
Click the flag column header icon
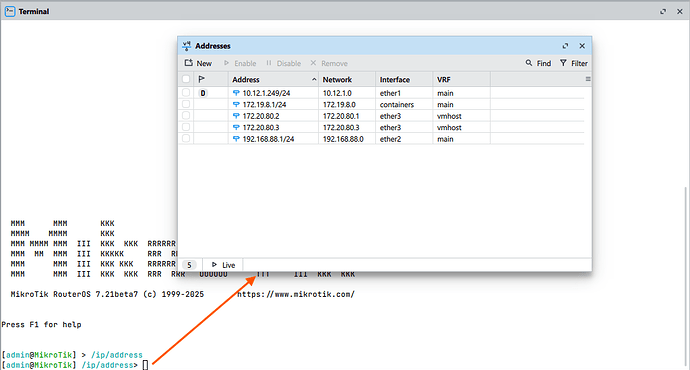pos(202,79)
